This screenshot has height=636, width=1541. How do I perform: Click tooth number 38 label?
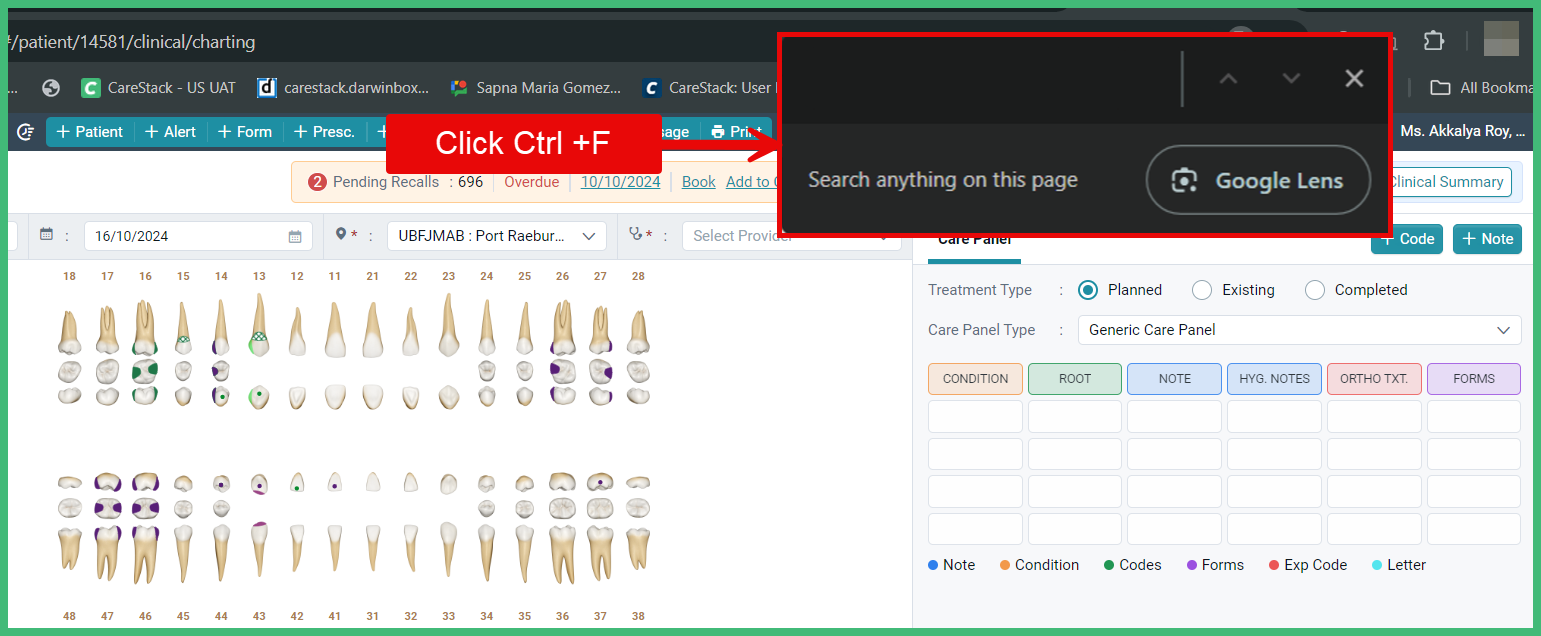638,616
